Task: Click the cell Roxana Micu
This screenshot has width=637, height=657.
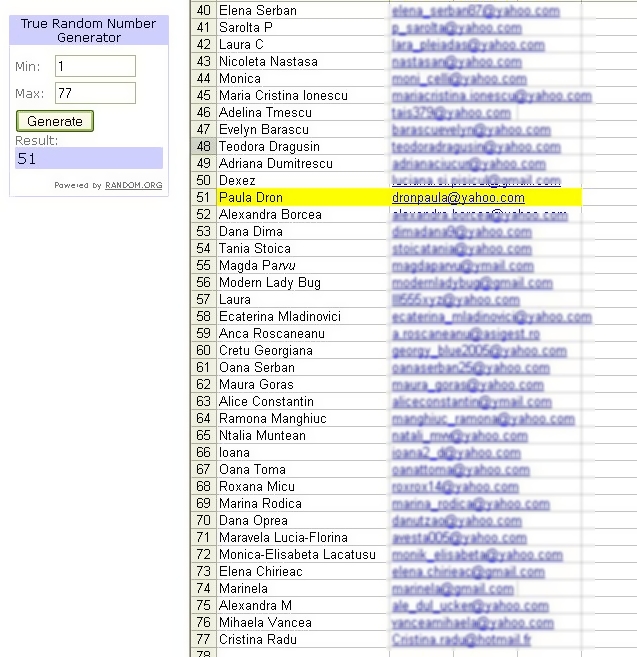Action: 303,486
